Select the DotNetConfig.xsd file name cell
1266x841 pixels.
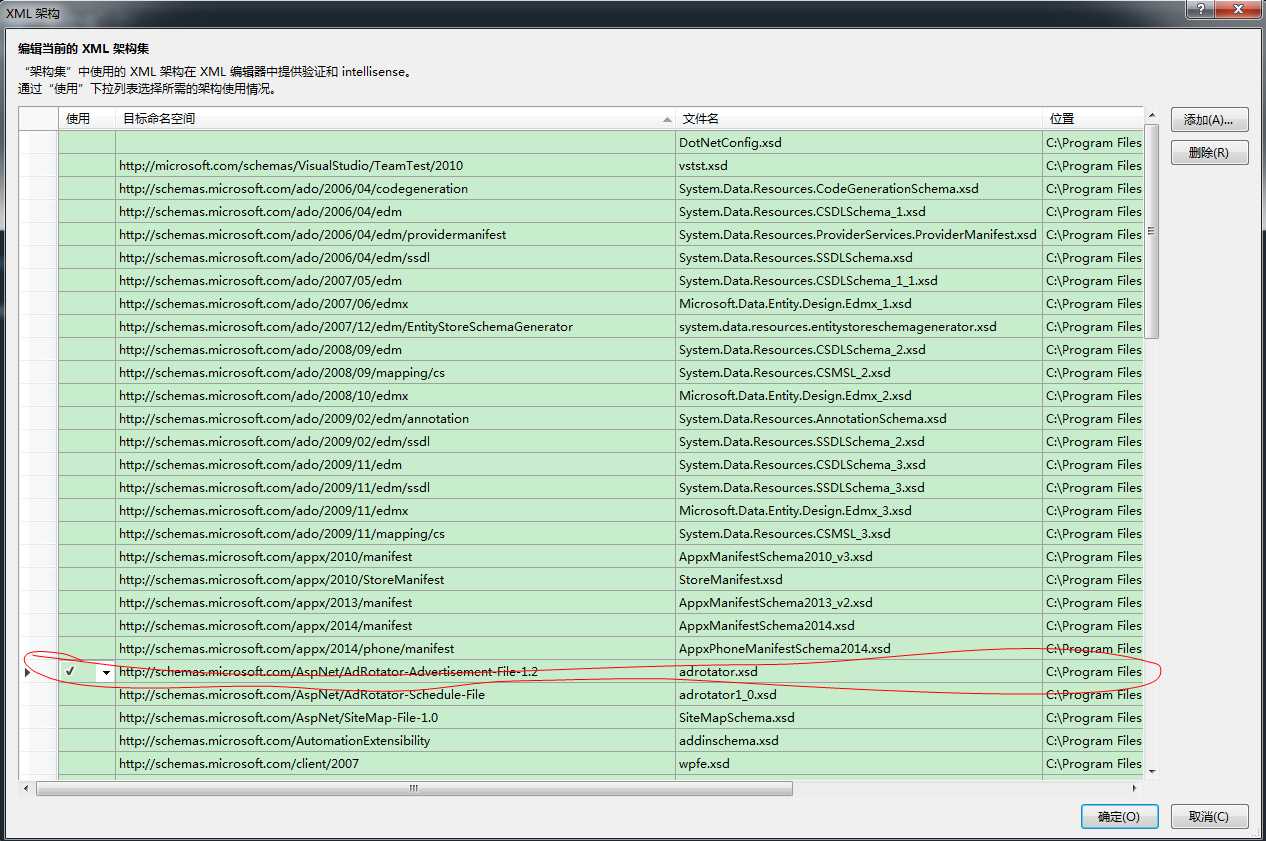(859, 143)
